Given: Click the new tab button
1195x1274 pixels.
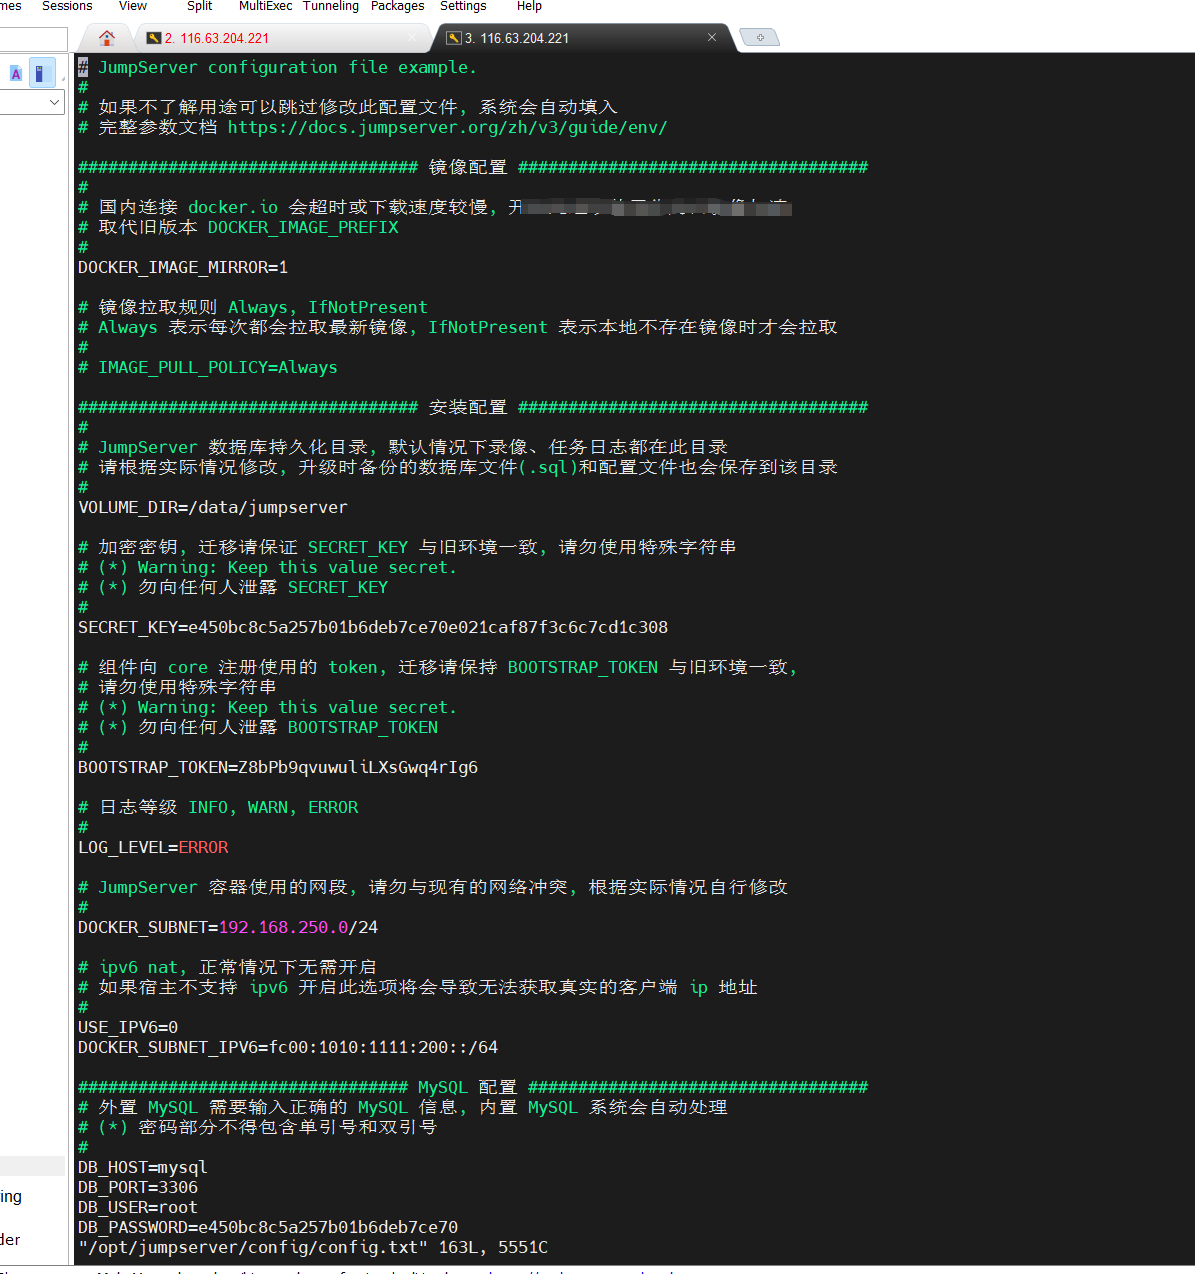Looking at the screenshot, I should pyautogui.click(x=760, y=38).
